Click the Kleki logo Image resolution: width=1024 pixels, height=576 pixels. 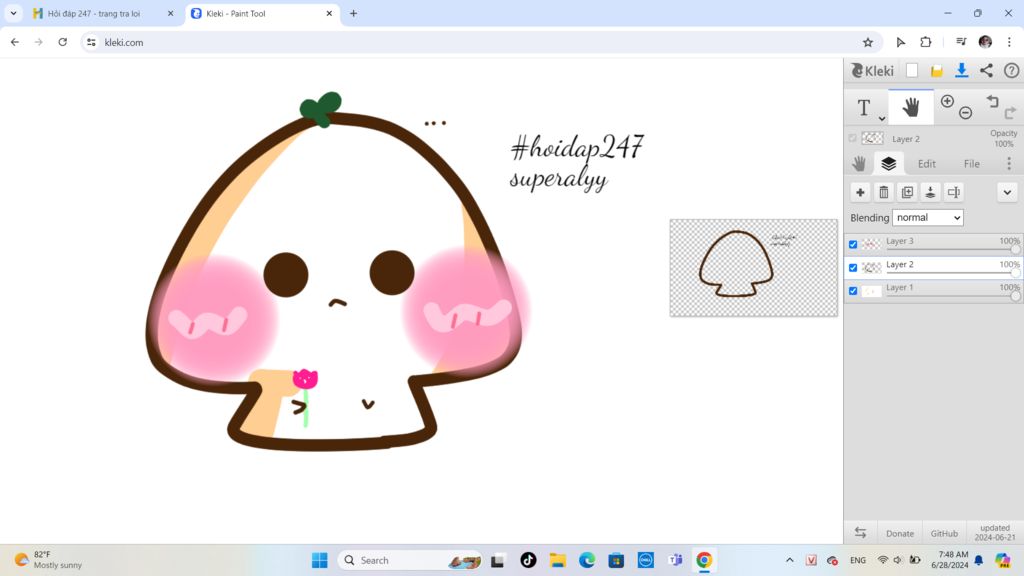(872, 71)
